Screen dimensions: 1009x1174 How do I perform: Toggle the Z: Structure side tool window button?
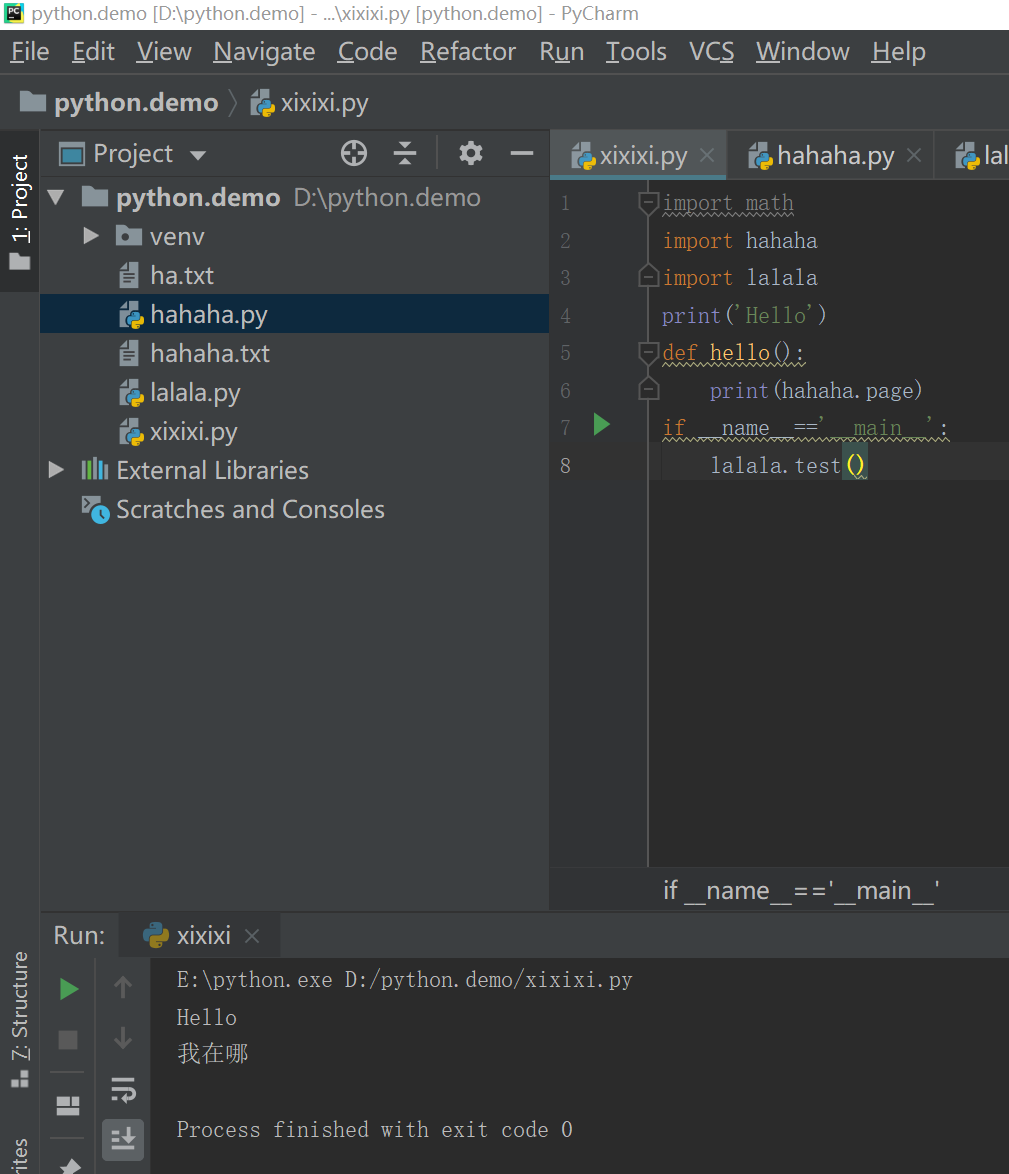(19, 1018)
